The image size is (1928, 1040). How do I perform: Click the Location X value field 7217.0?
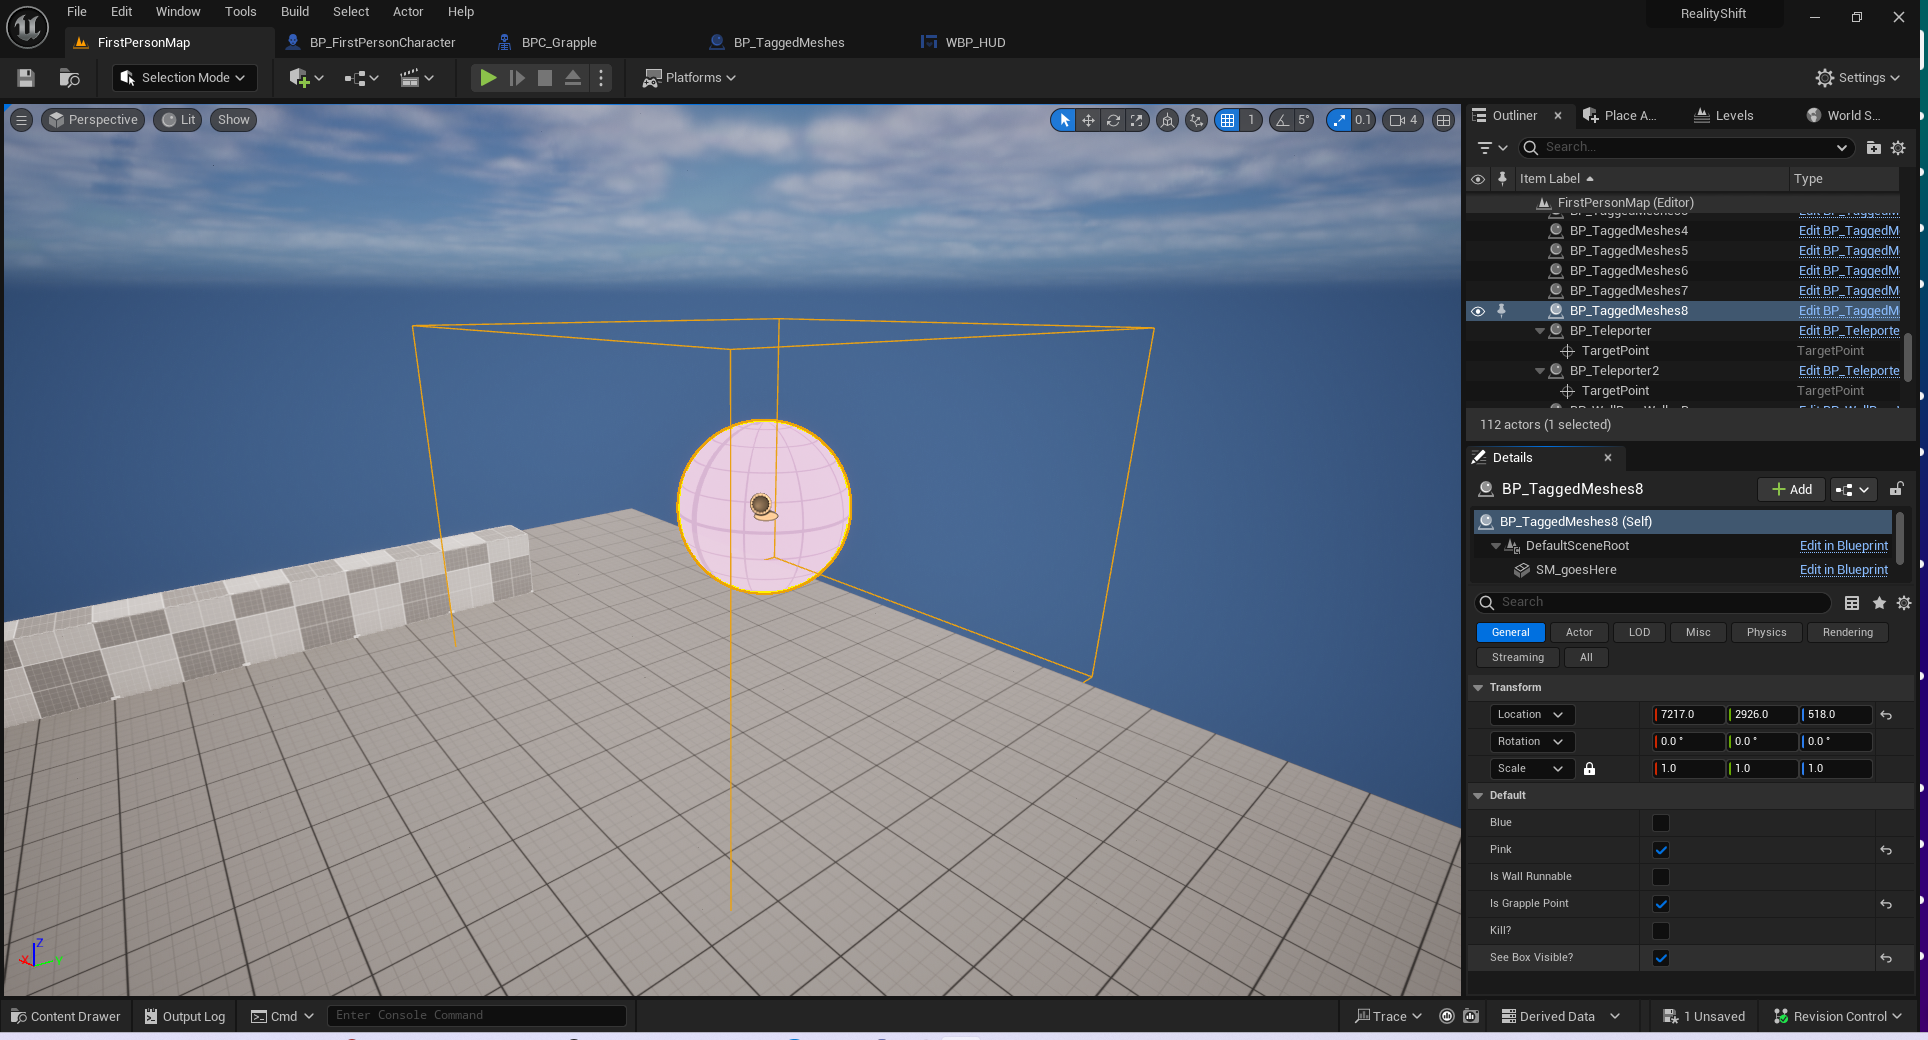click(1688, 715)
